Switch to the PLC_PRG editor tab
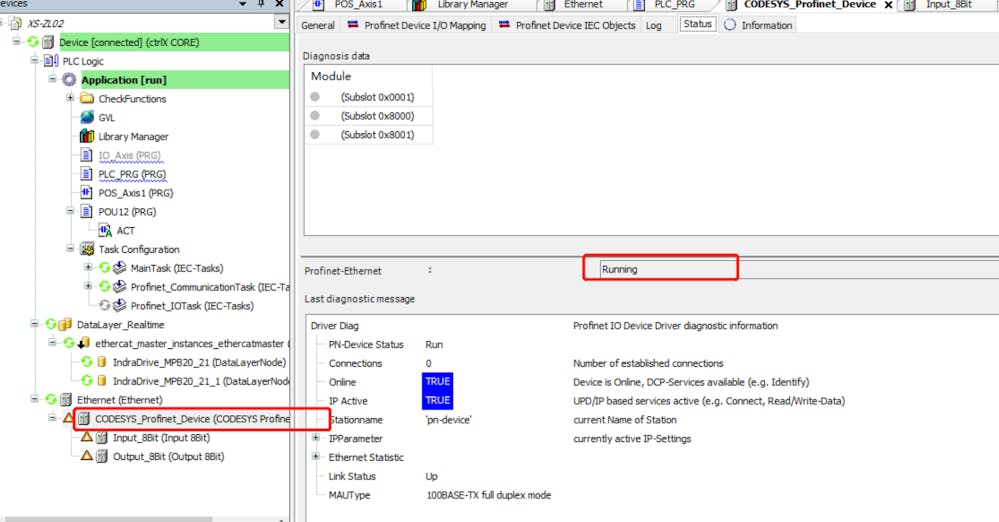 click(x=674, y=5)
